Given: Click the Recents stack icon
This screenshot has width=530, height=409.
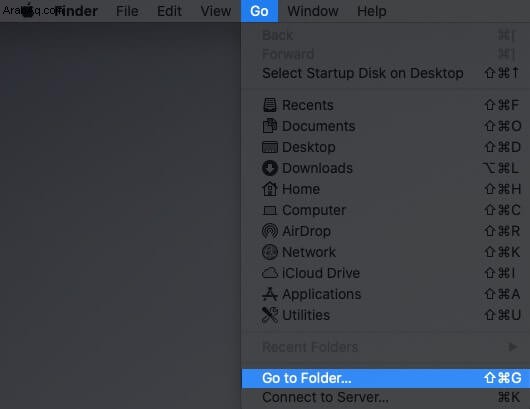Looking at the screenshot, I should pos(270,105).
